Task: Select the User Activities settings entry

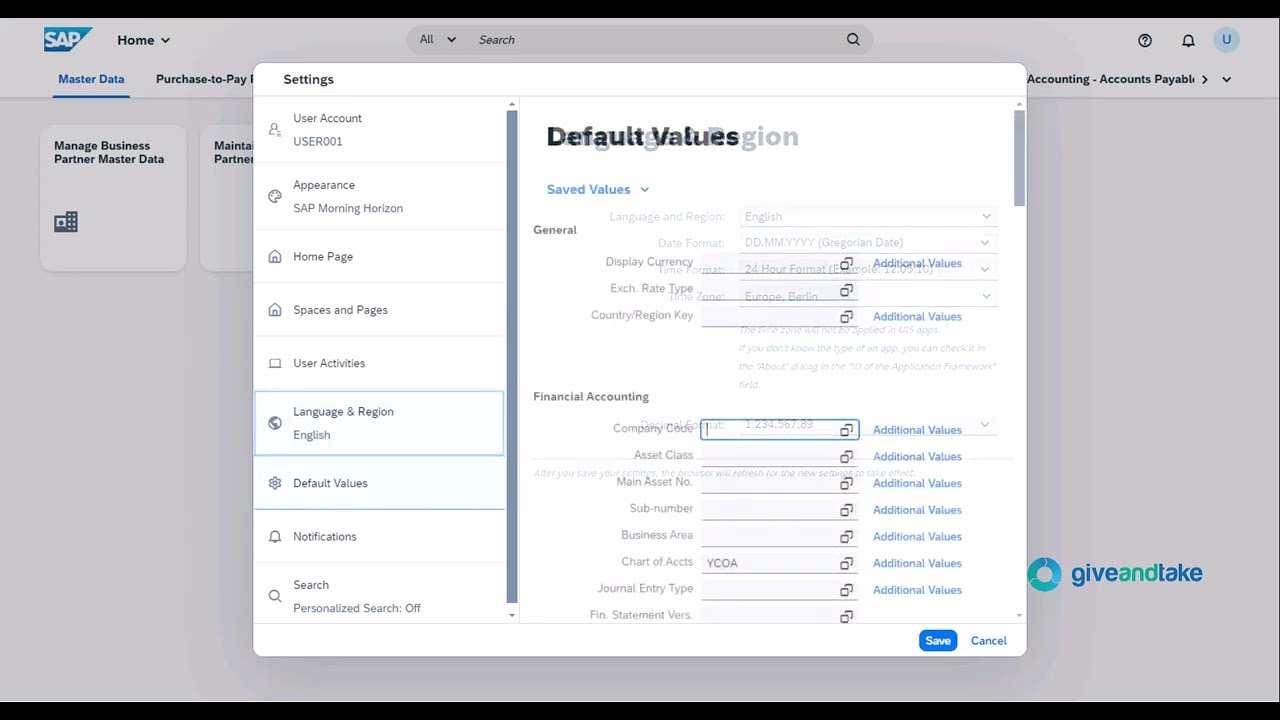Action: (379, 363)
